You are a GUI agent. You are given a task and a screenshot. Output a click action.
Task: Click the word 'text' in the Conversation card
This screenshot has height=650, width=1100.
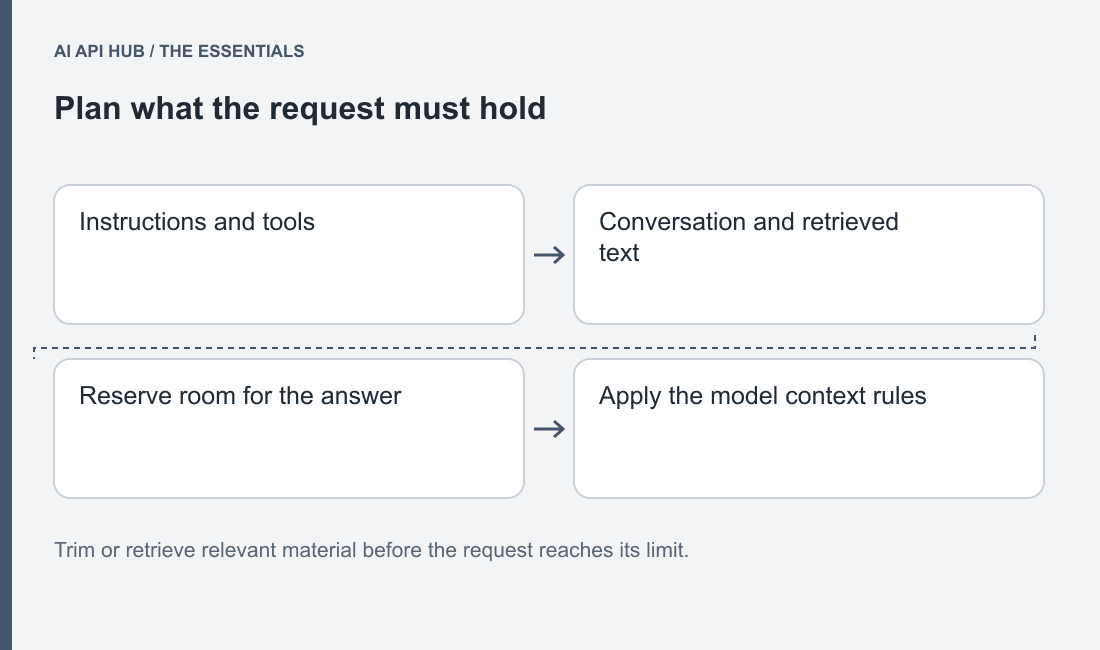coord(619,252)
